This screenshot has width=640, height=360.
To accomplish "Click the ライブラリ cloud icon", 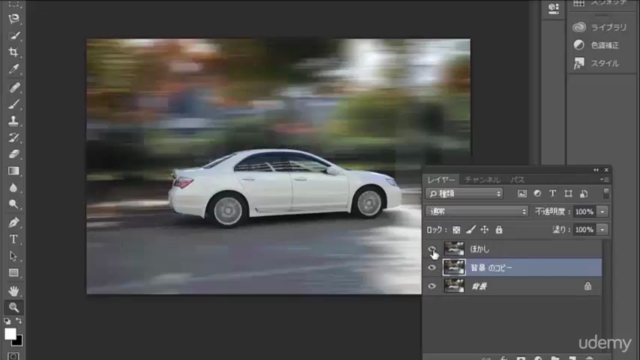I will (x=579, y=27).
